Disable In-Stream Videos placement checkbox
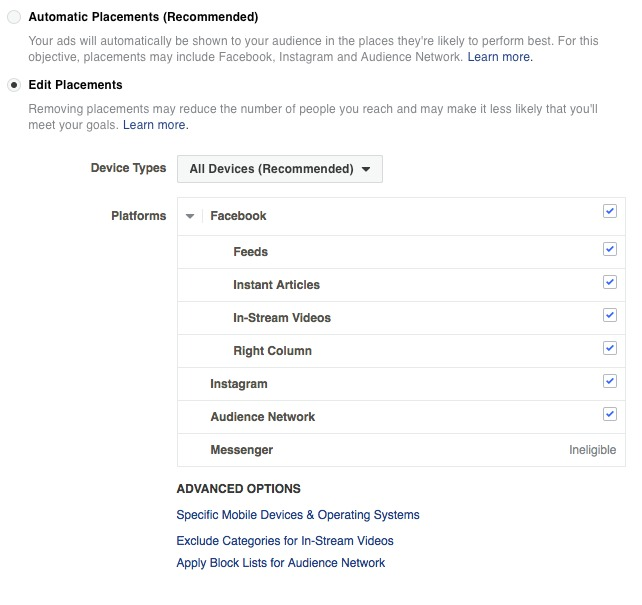This screenshot has width=642, height=605. tap(610, 315)
